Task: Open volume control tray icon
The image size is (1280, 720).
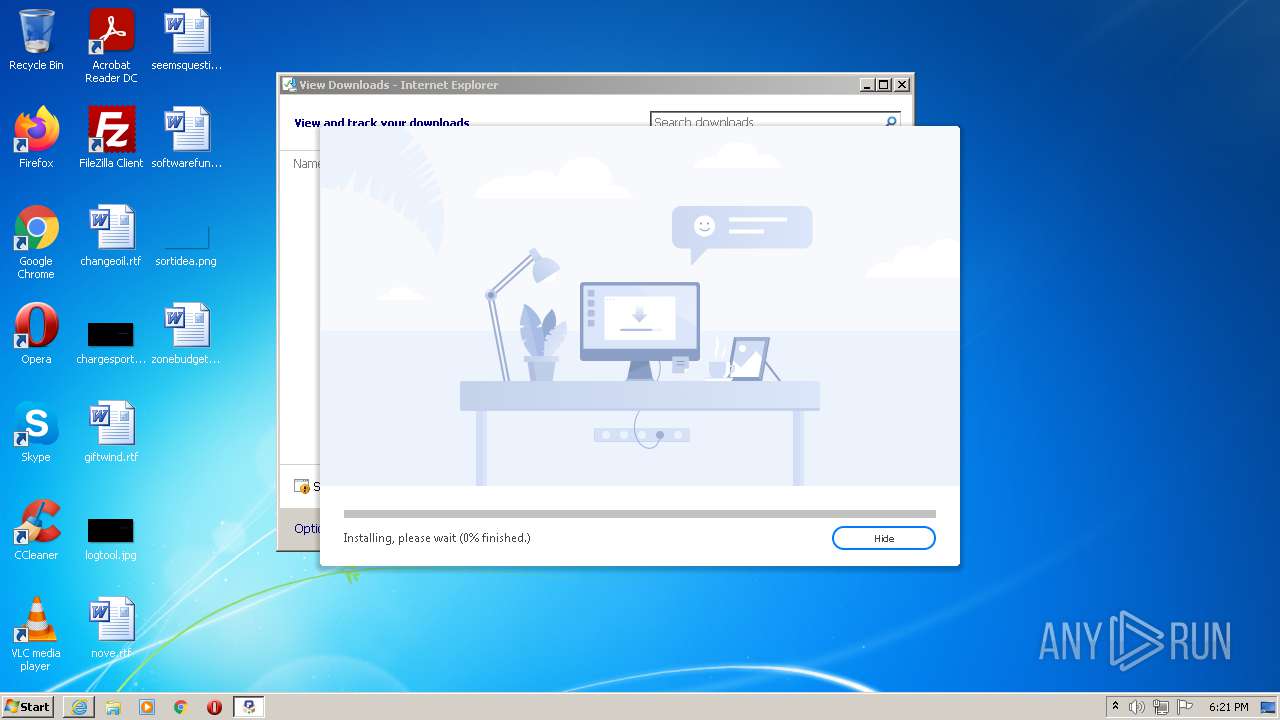Action: [1137, 707]
